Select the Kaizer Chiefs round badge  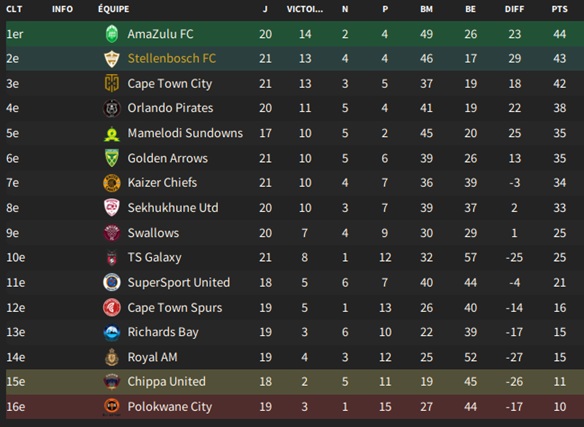112,183
